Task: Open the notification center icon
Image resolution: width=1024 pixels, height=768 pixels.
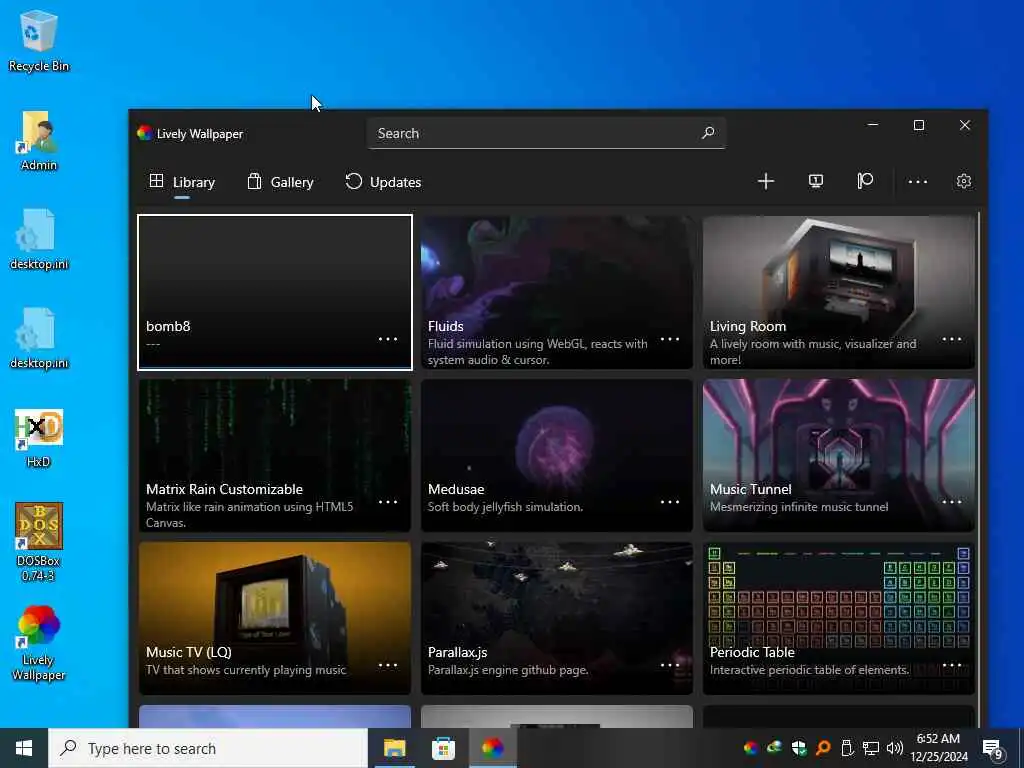Action: 993,749
